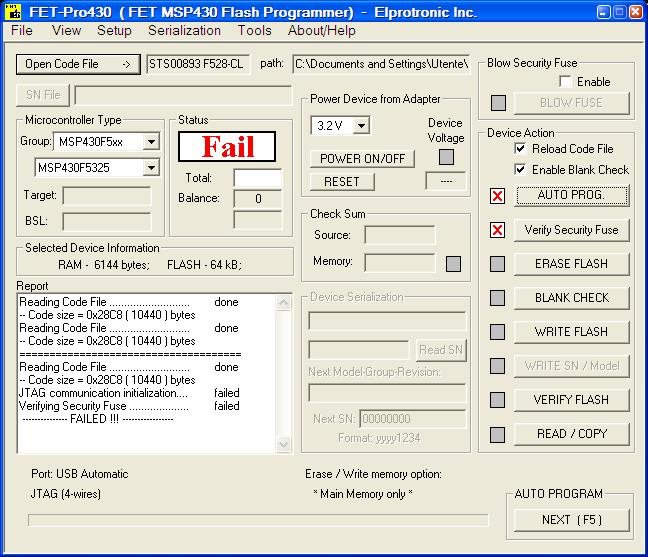Viewport: 648px width, 557px height.
Task: Open the View menu
Action: coord(66,31)
